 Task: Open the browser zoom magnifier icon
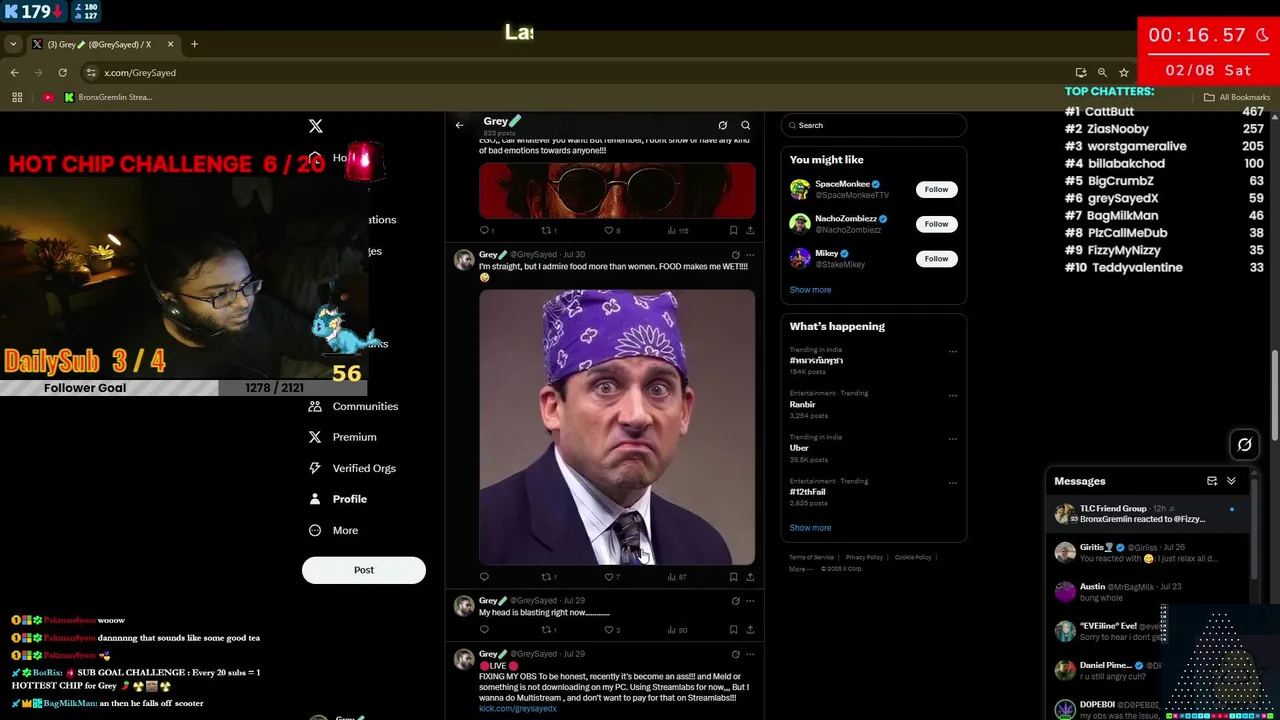1102,72
